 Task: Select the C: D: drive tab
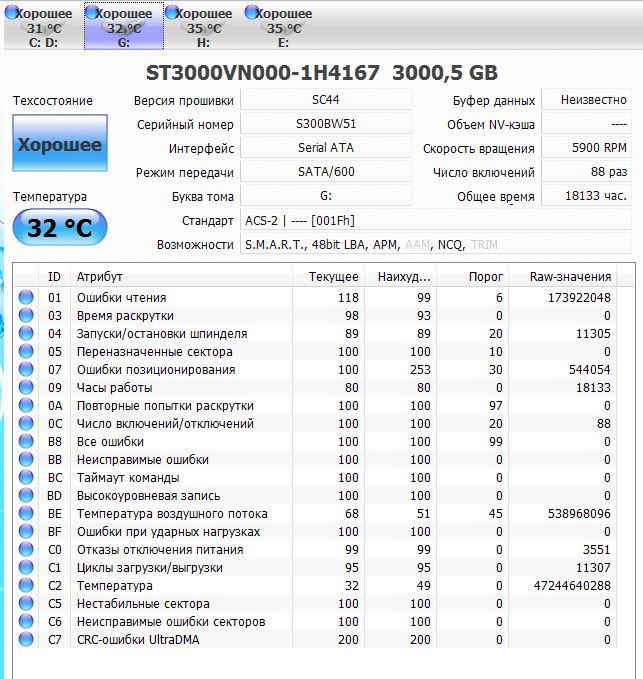pos(43,26)
